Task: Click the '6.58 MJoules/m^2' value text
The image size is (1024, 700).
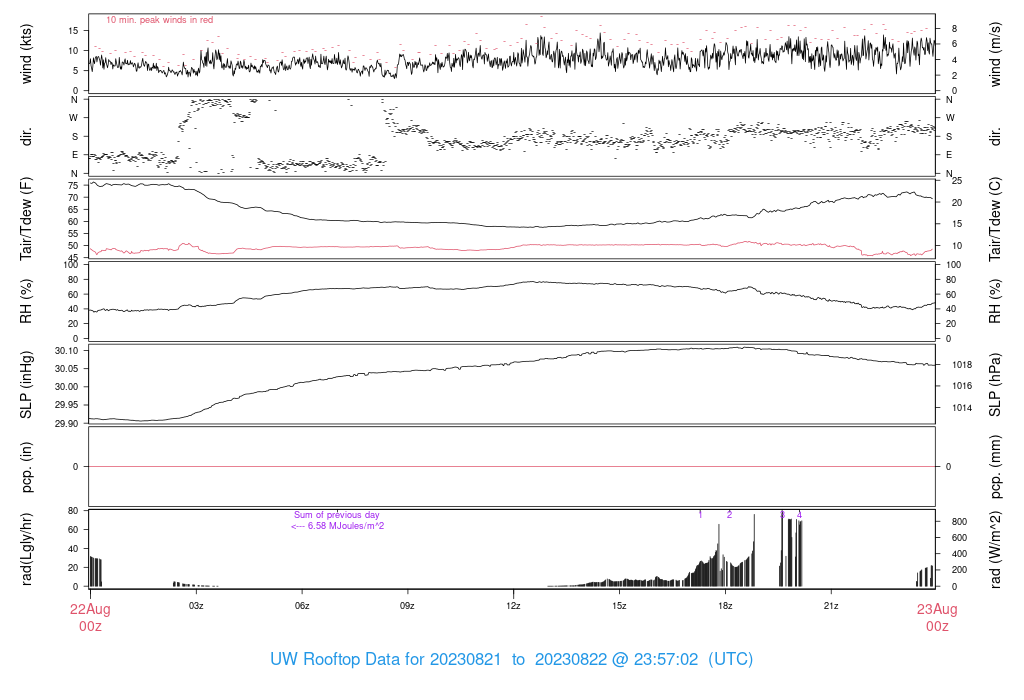Action: (345, 526)
